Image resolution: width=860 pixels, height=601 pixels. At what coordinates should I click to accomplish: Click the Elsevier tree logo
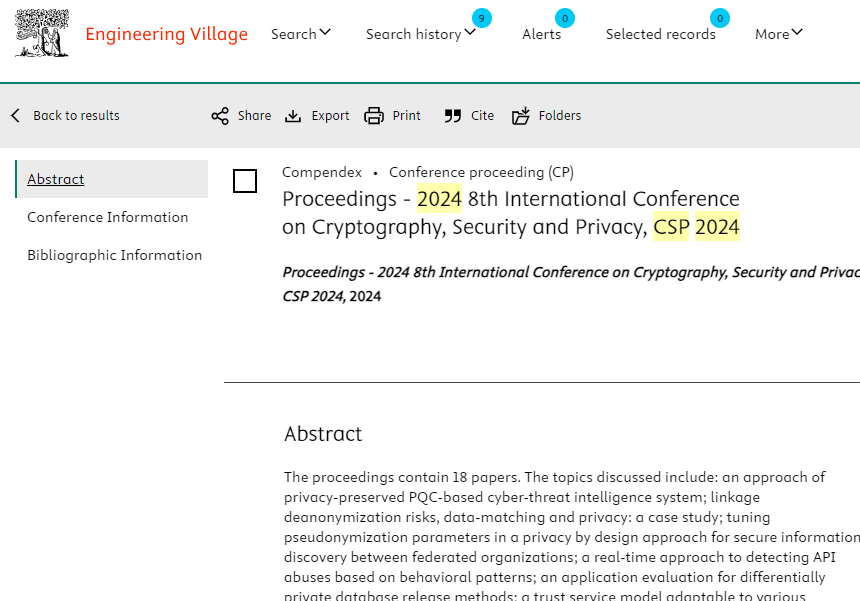(42, 34)
